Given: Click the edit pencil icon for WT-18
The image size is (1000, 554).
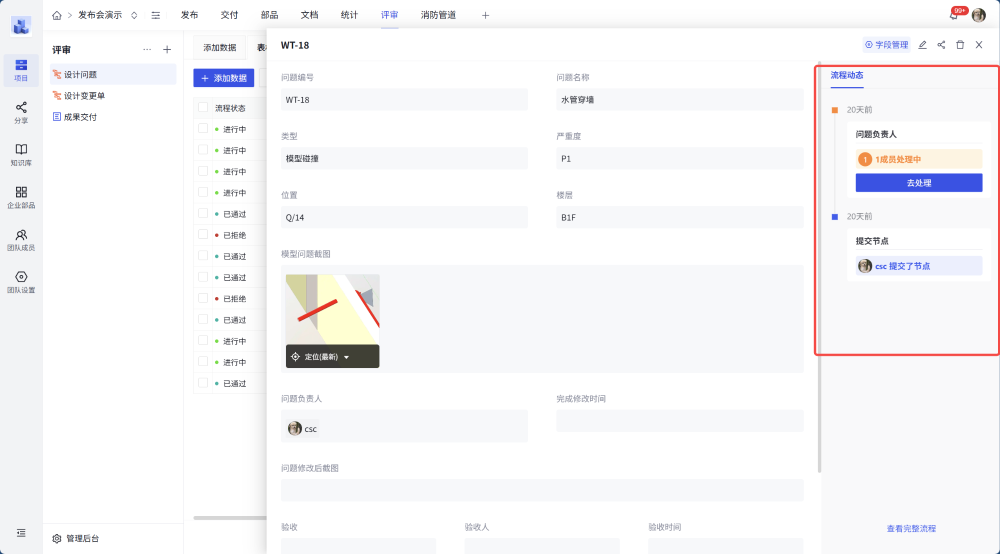Looking at the screenshot, I should point(923,45).
